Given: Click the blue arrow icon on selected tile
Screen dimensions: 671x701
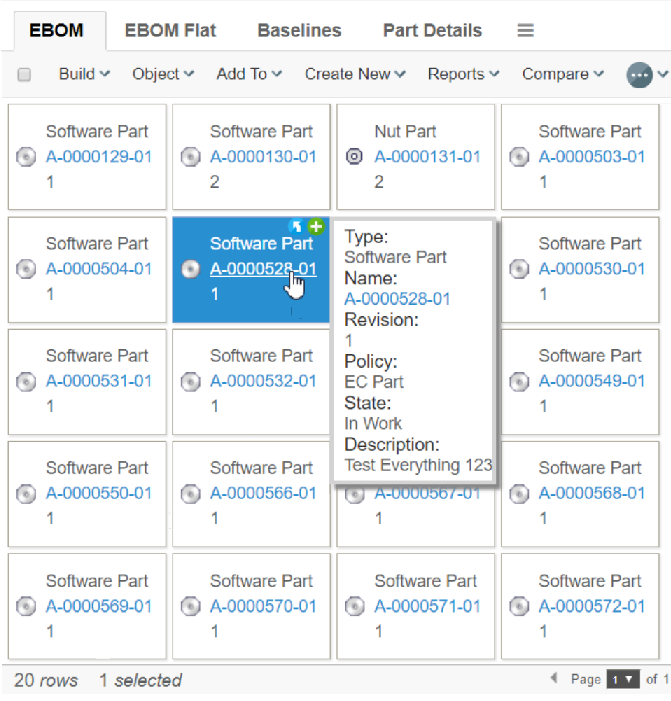Looking at the screenshot, I should 296,226.
